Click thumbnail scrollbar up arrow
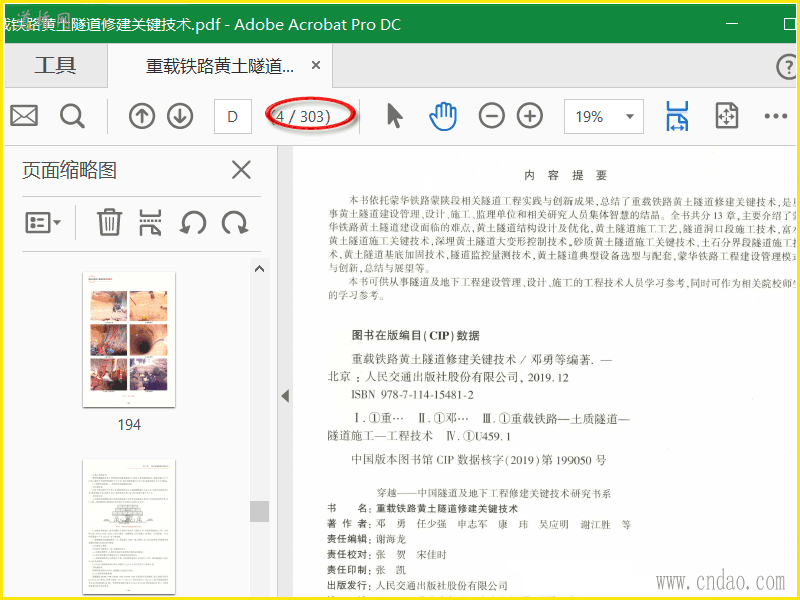The image size is (800, 600). [x=259, y=268]
